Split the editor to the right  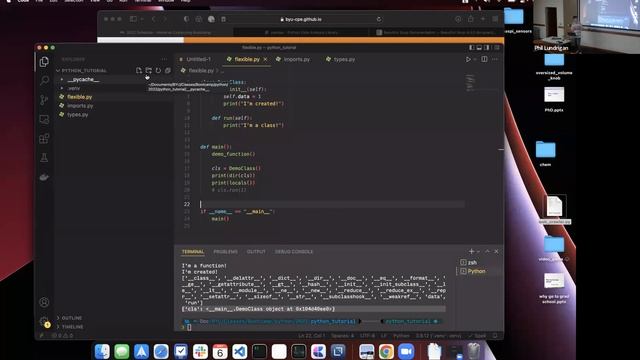pyautogui.click(x=484, y=60)
